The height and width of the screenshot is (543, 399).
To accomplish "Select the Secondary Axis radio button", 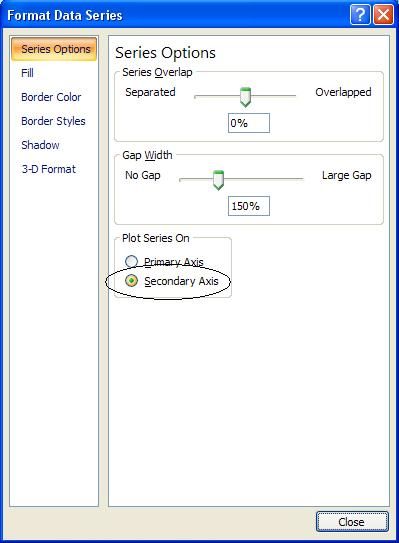I will (x=131, y=281).
